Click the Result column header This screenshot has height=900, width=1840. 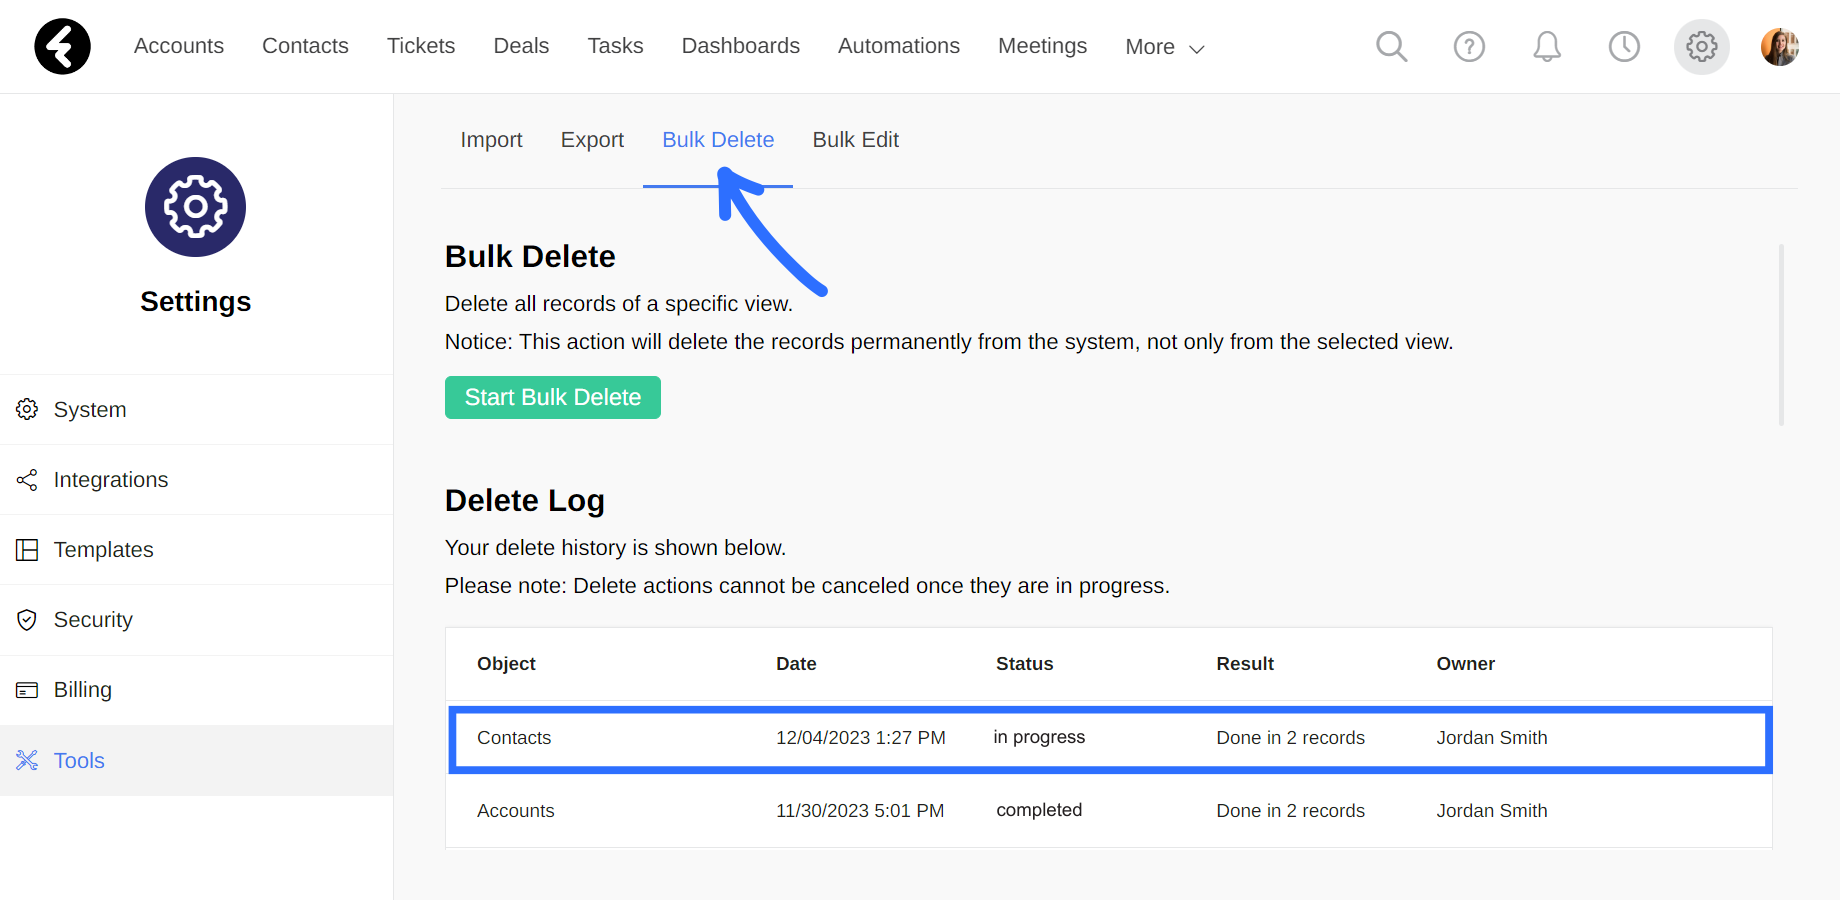coord(1245,664)
